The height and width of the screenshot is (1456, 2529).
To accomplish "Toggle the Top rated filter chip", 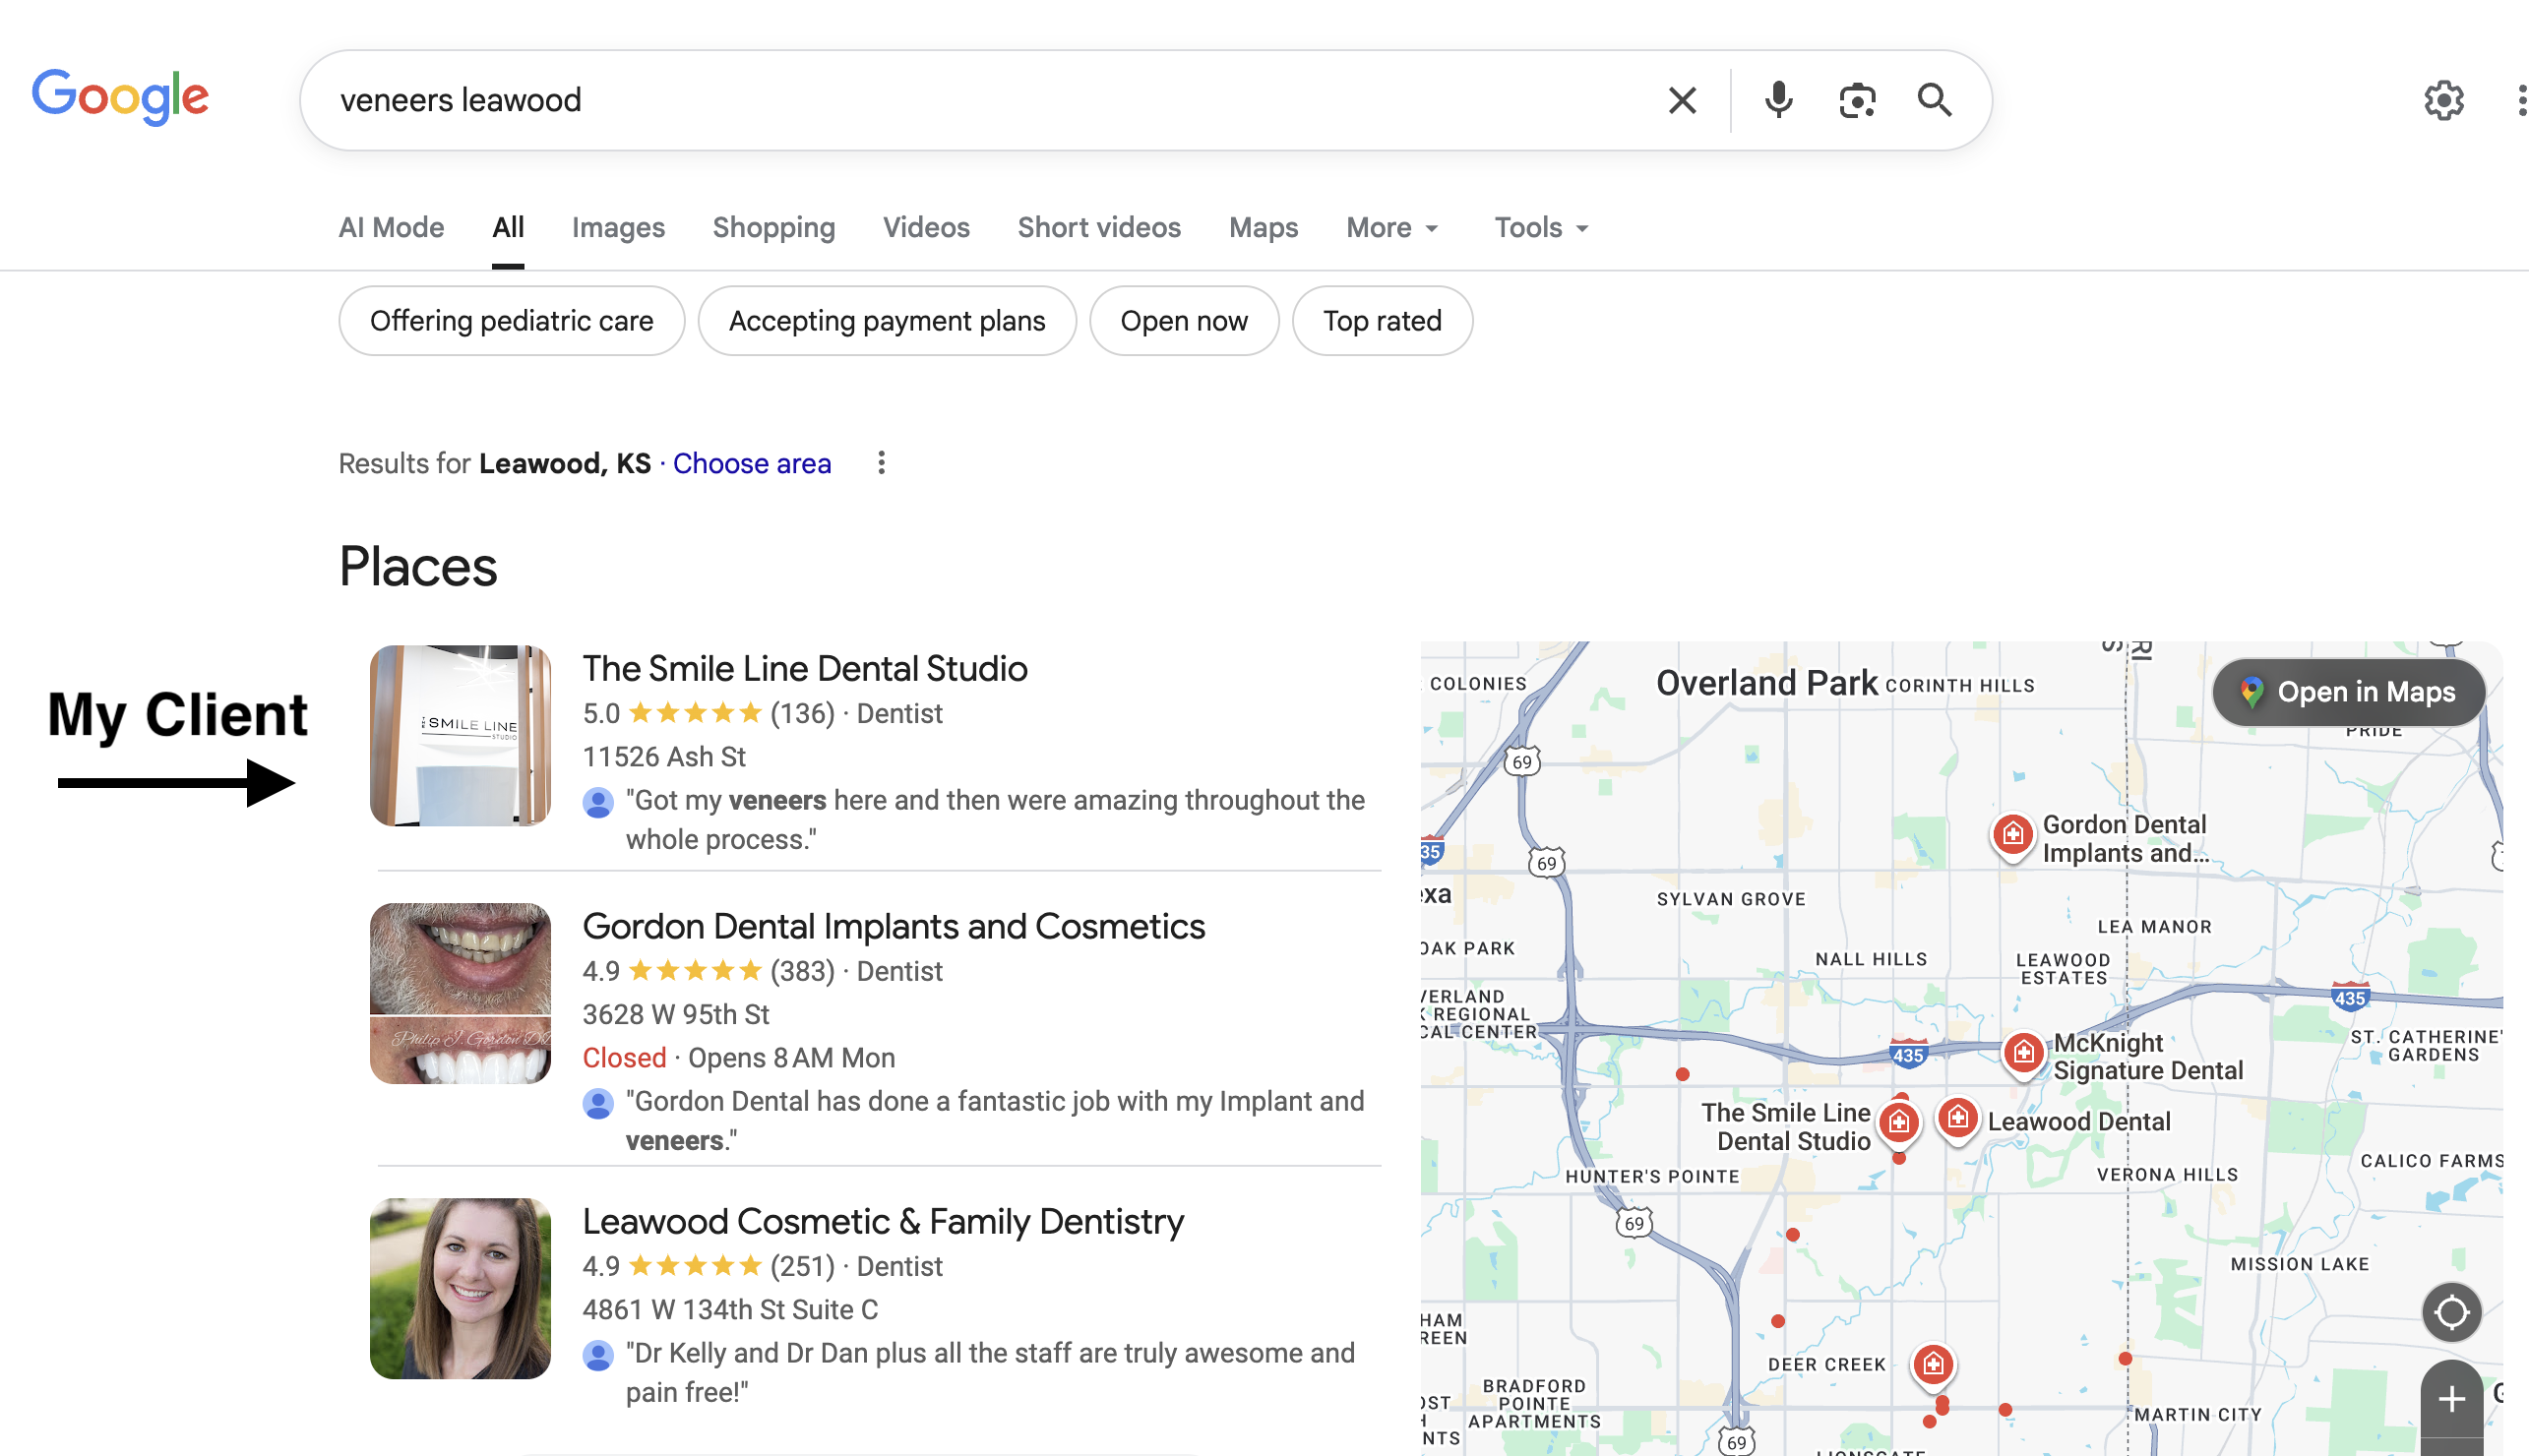I will pos(1381,321).
